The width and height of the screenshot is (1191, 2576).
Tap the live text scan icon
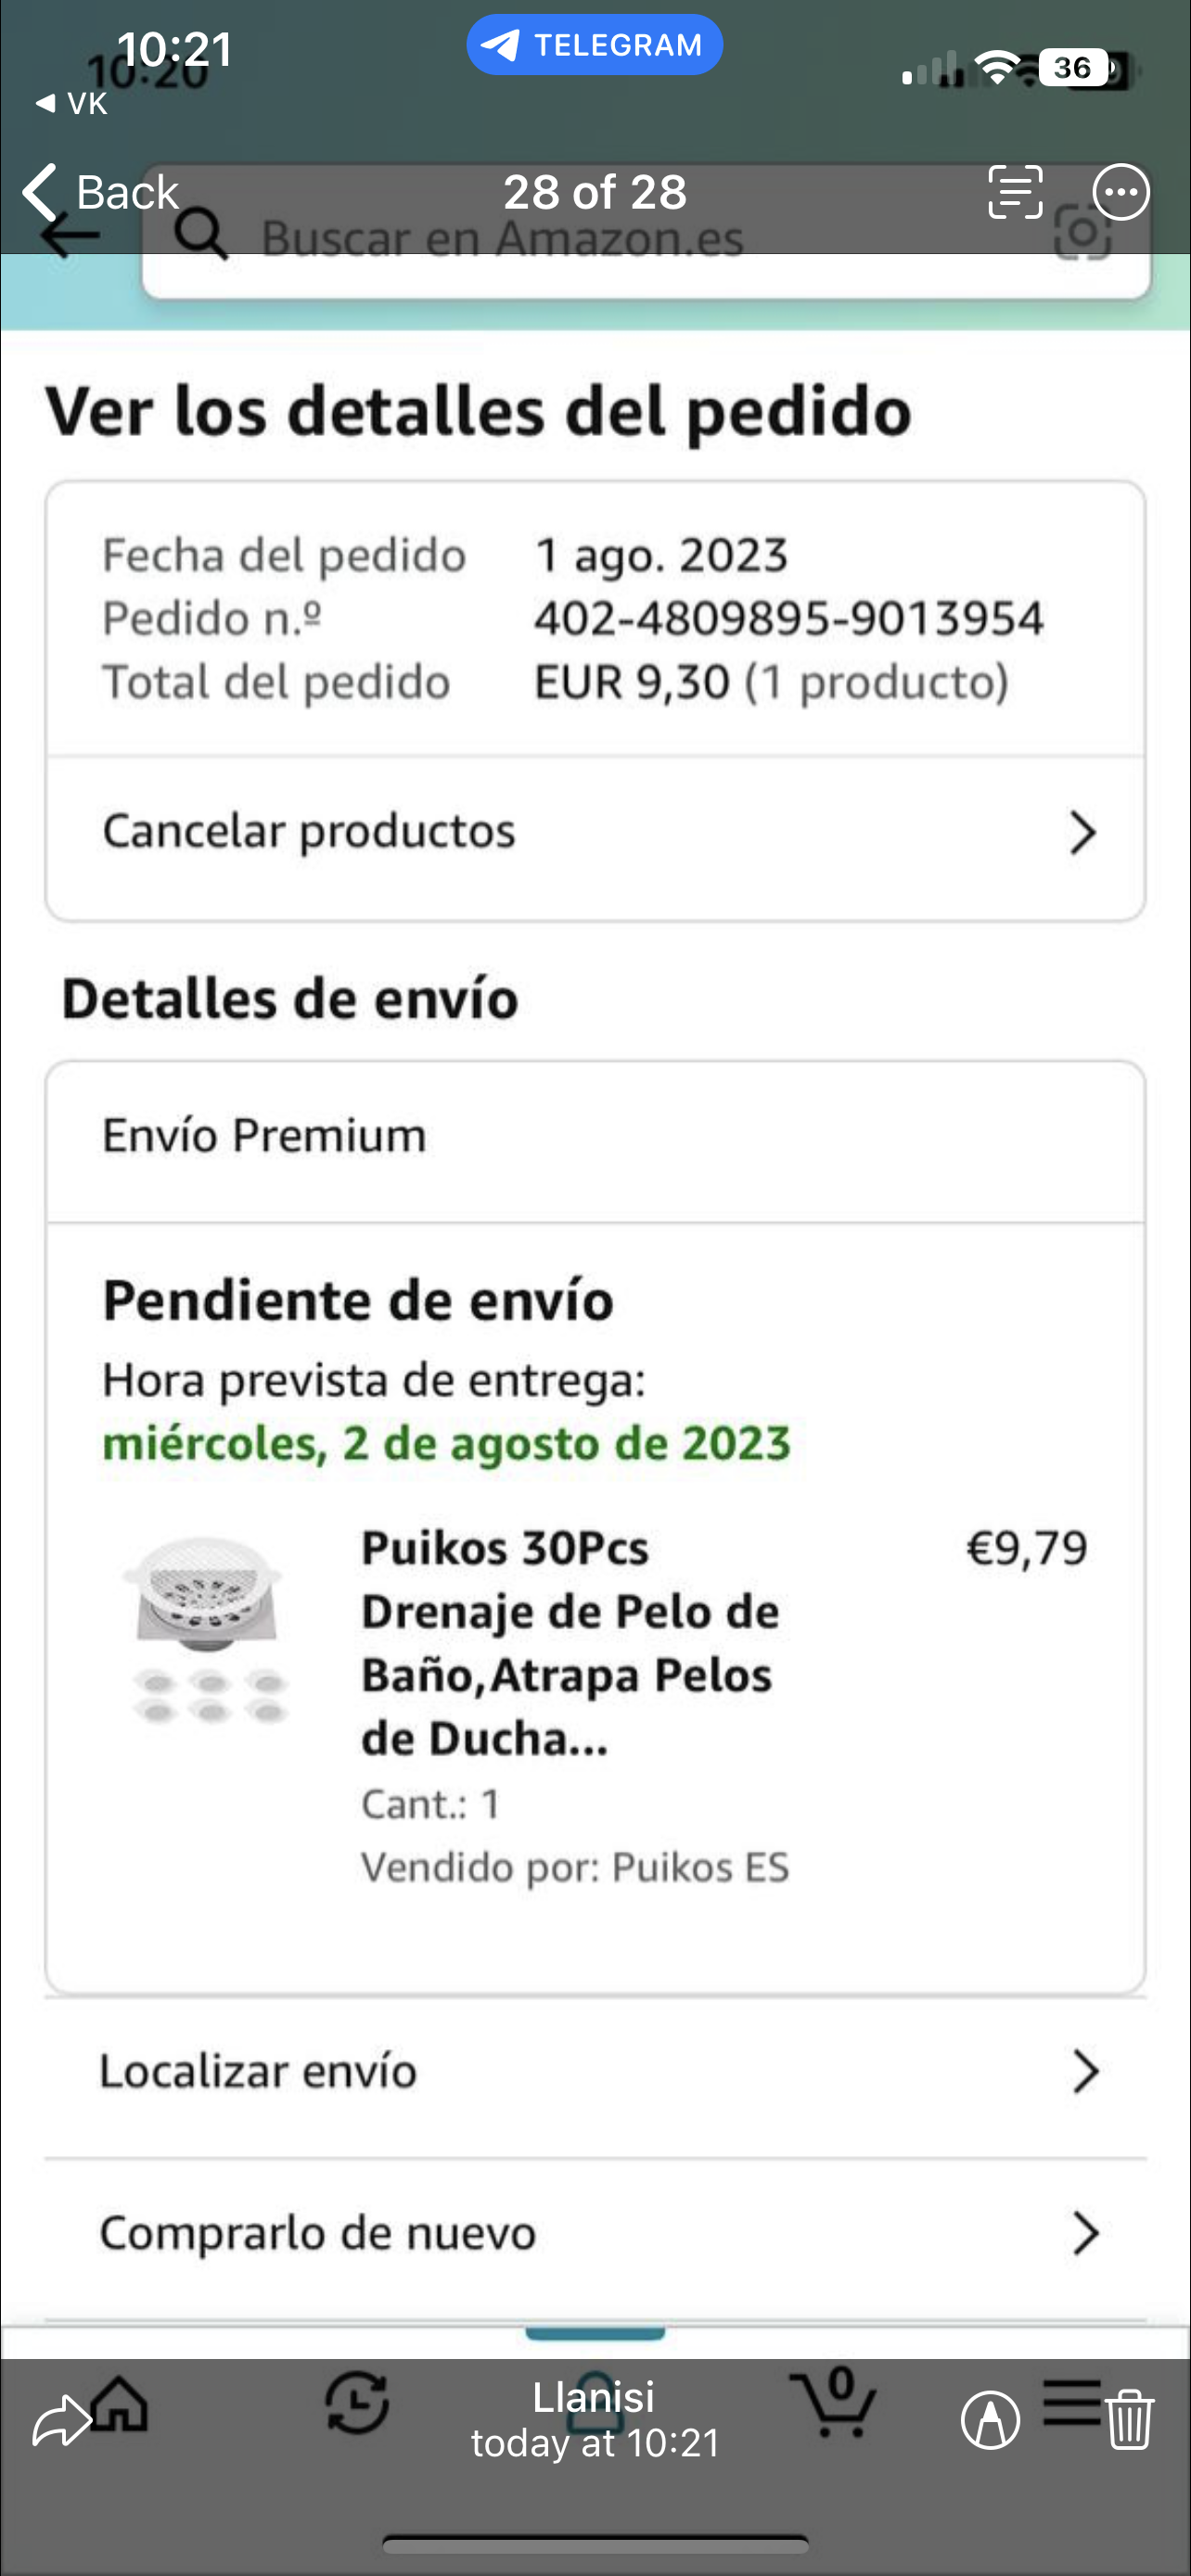(1015, 191)
